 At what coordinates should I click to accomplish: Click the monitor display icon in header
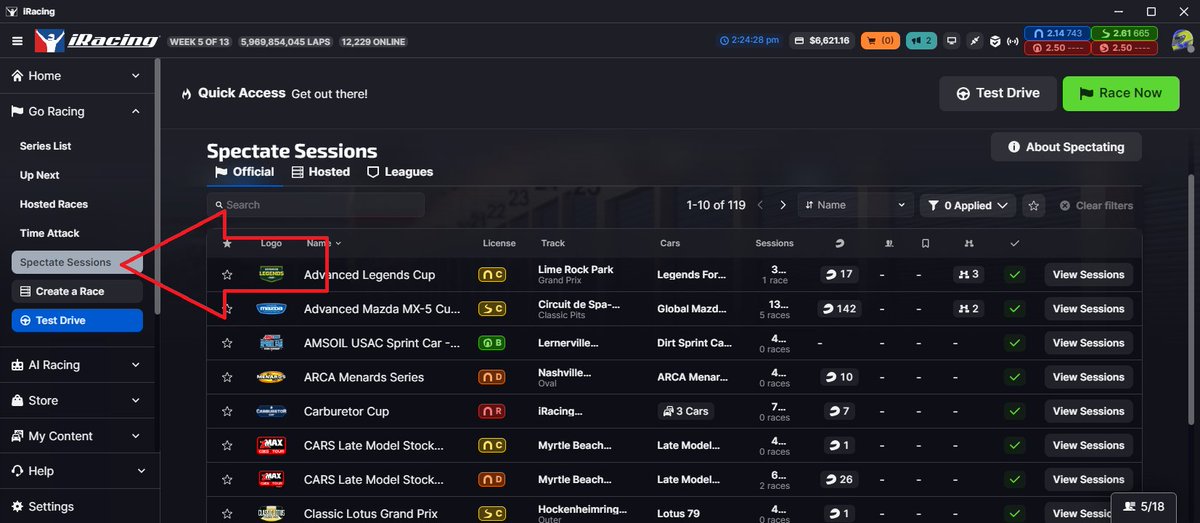click(x=952, y=41)
